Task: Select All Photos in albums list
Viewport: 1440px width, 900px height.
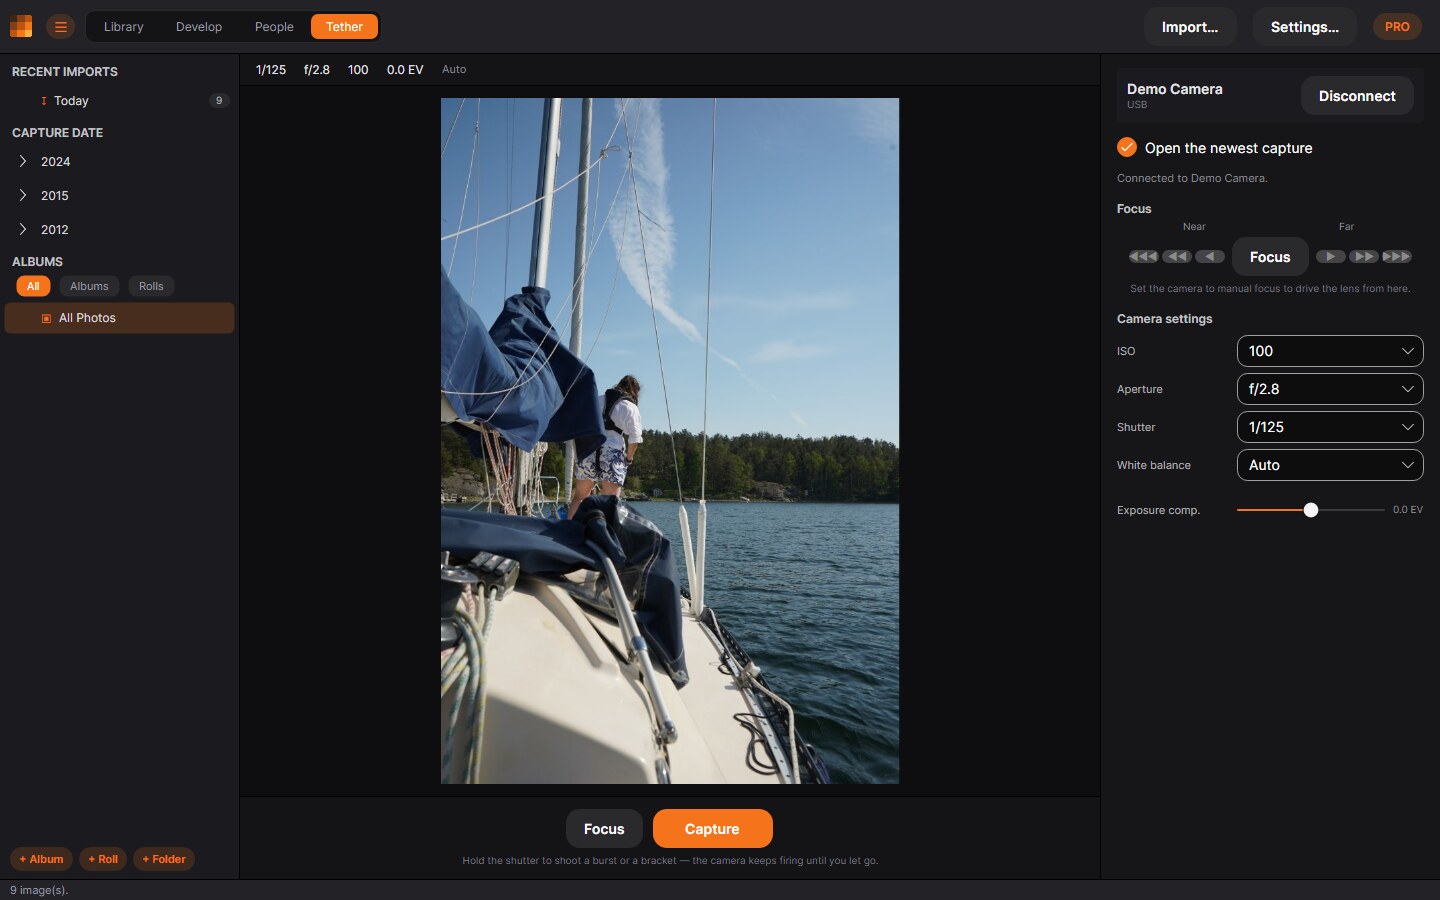Action: tap(120, 318)
